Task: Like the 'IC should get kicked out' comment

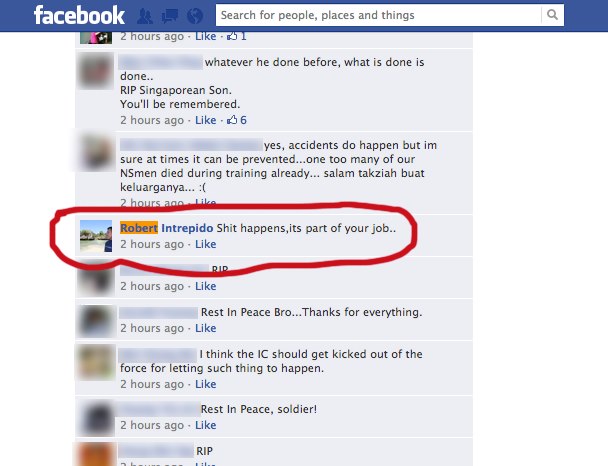Action: pos(206,384)
